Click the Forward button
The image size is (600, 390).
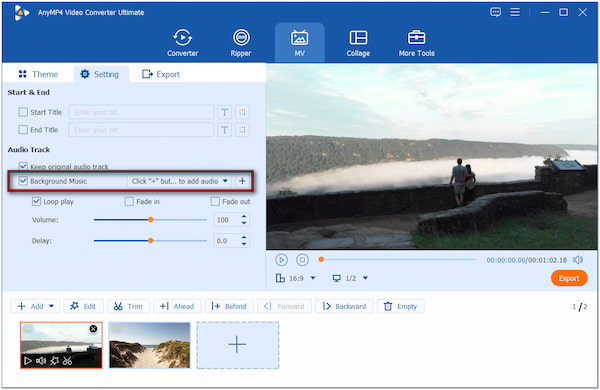click(284, 306)
